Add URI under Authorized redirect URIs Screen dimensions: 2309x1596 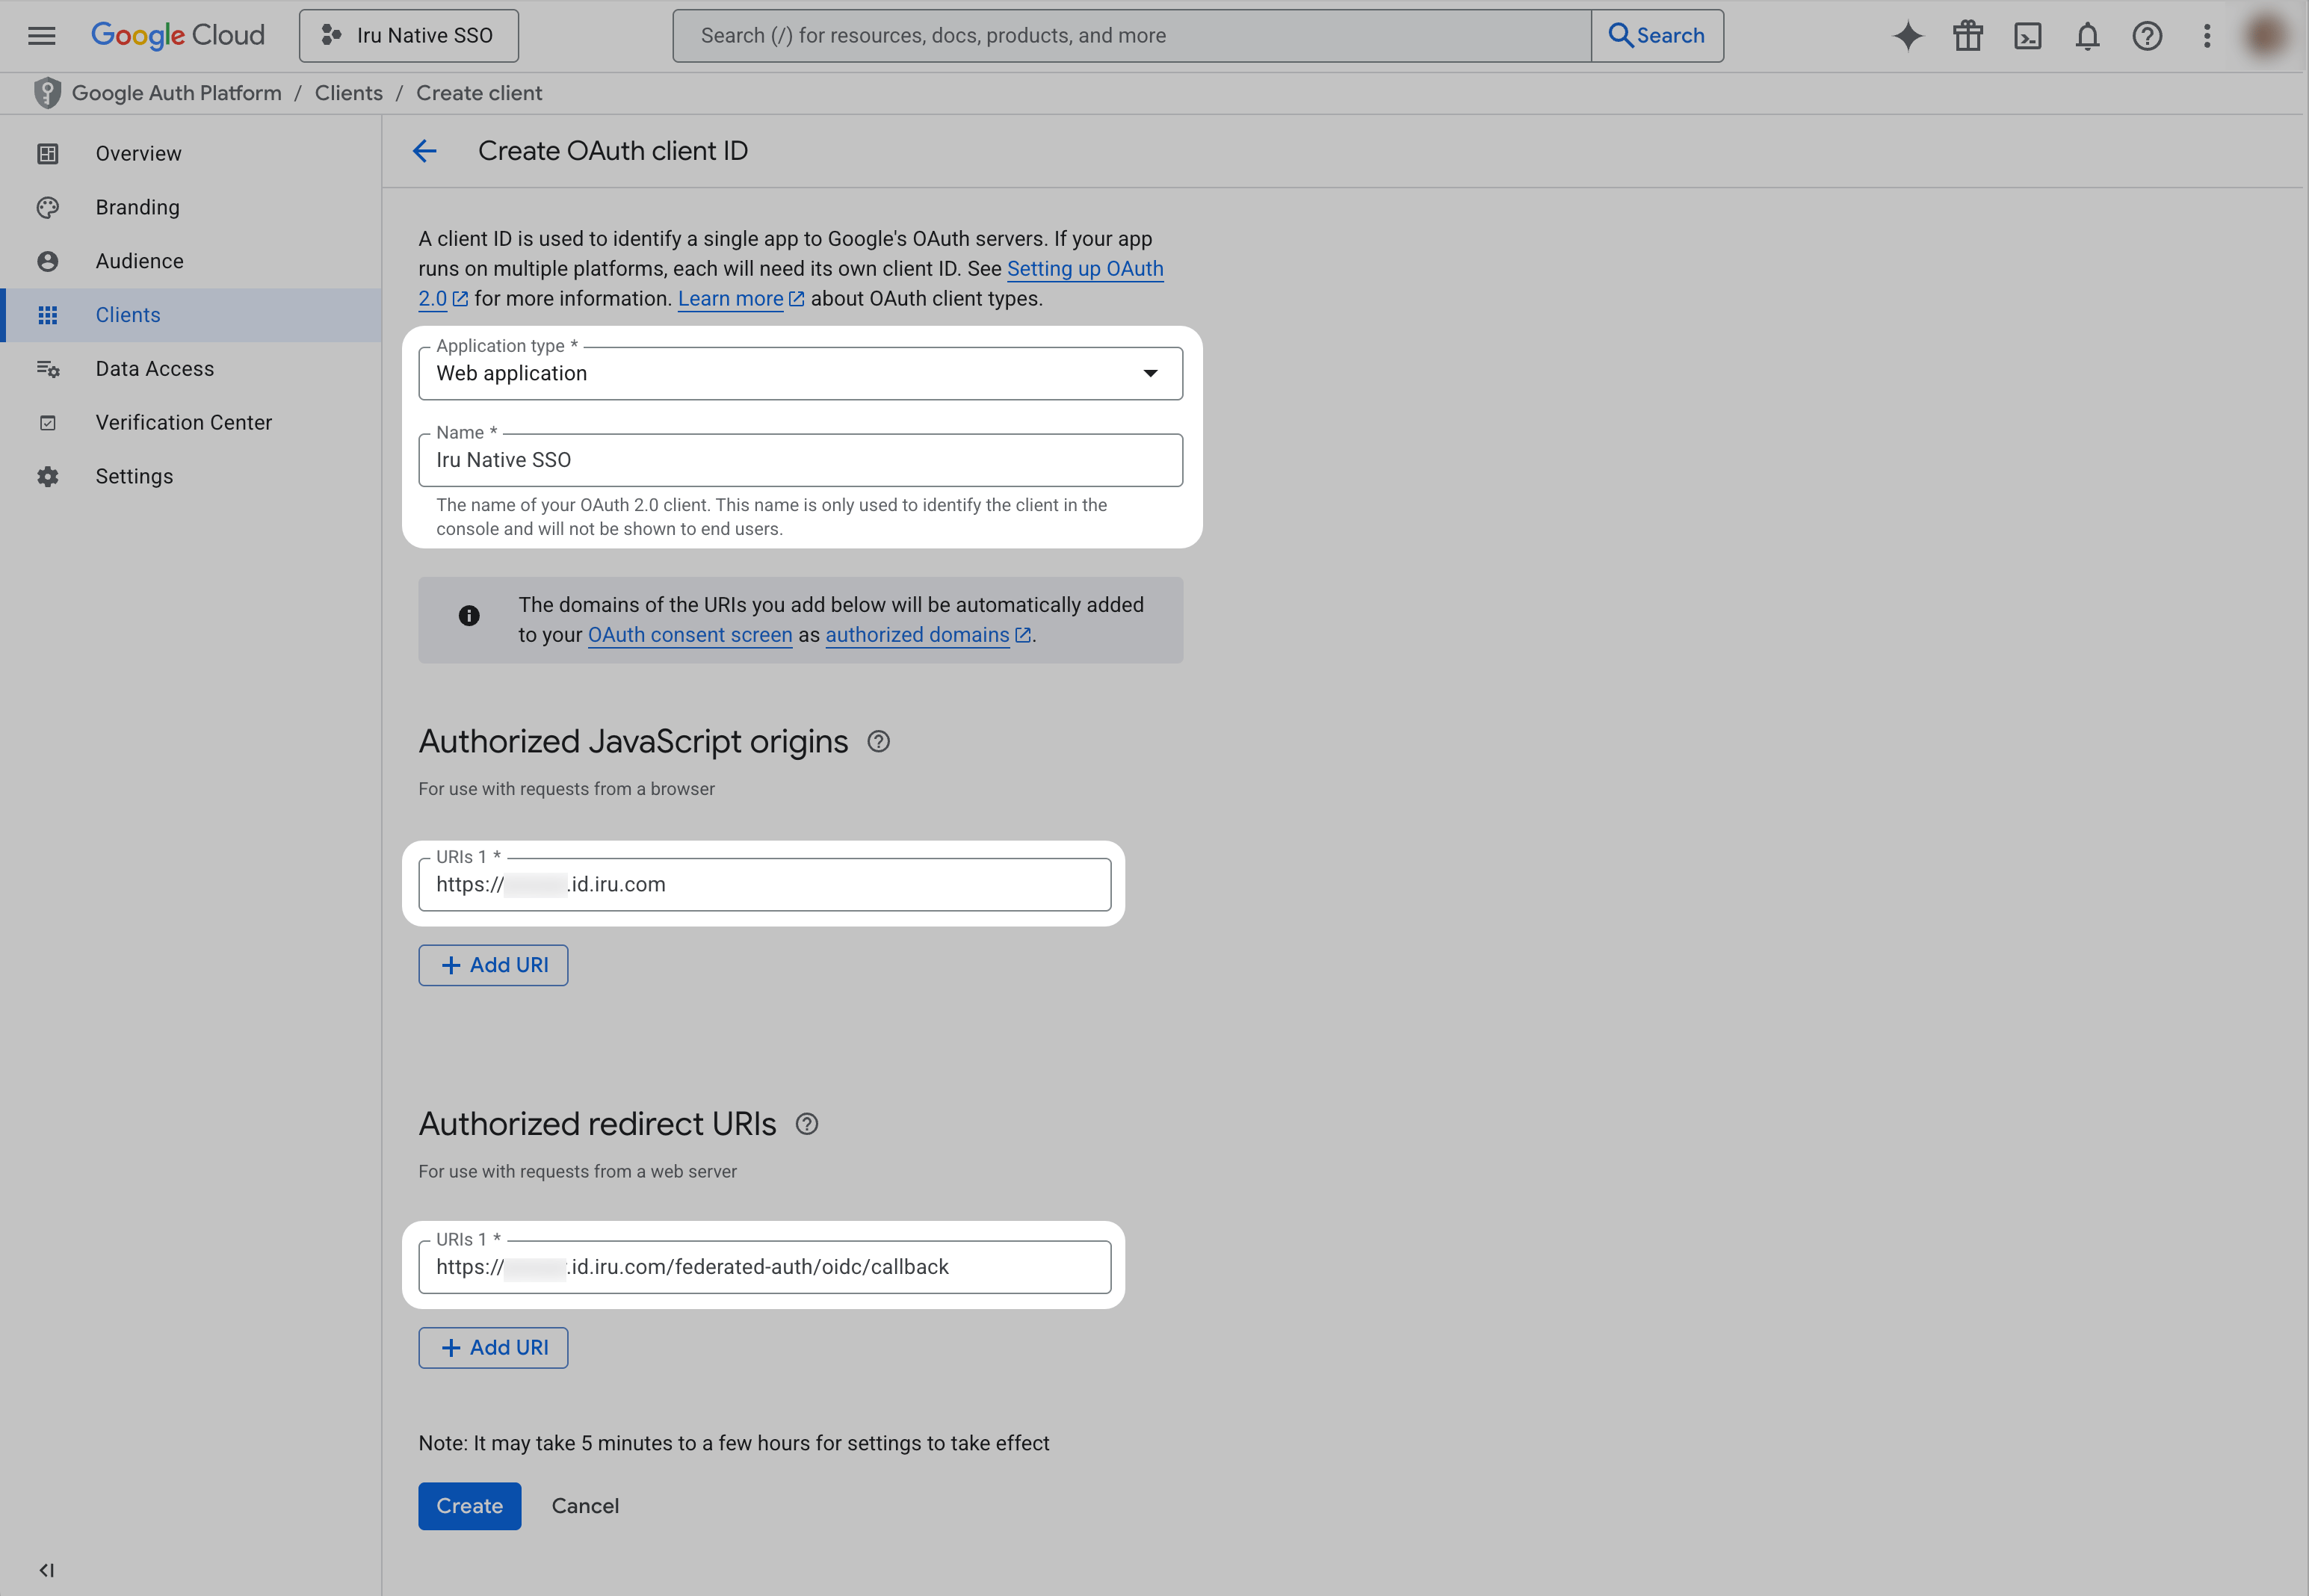[493, 1348]
